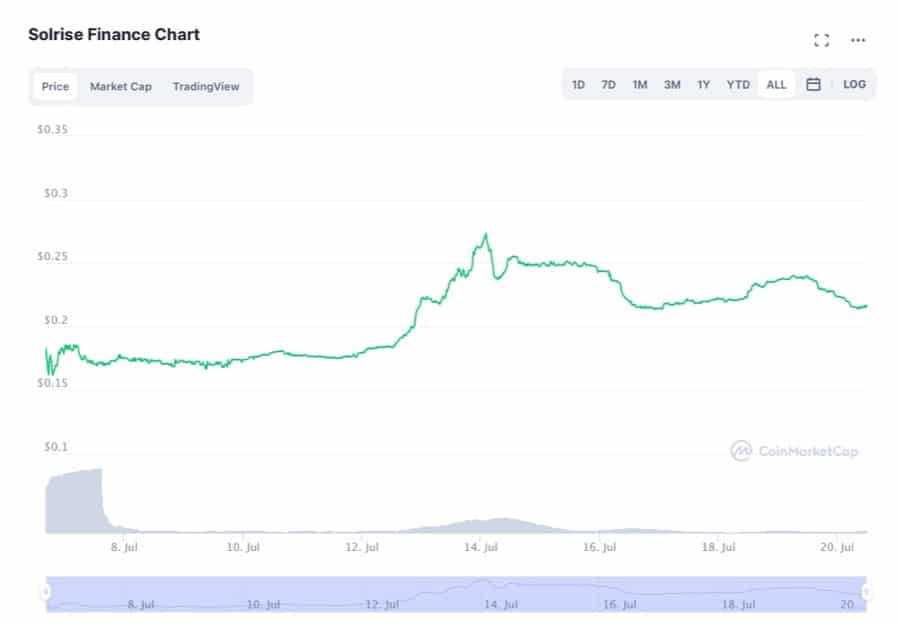Screen dimensions: 900x624
Task: Enter fullscreen chart view
Action: click(822, 40)
